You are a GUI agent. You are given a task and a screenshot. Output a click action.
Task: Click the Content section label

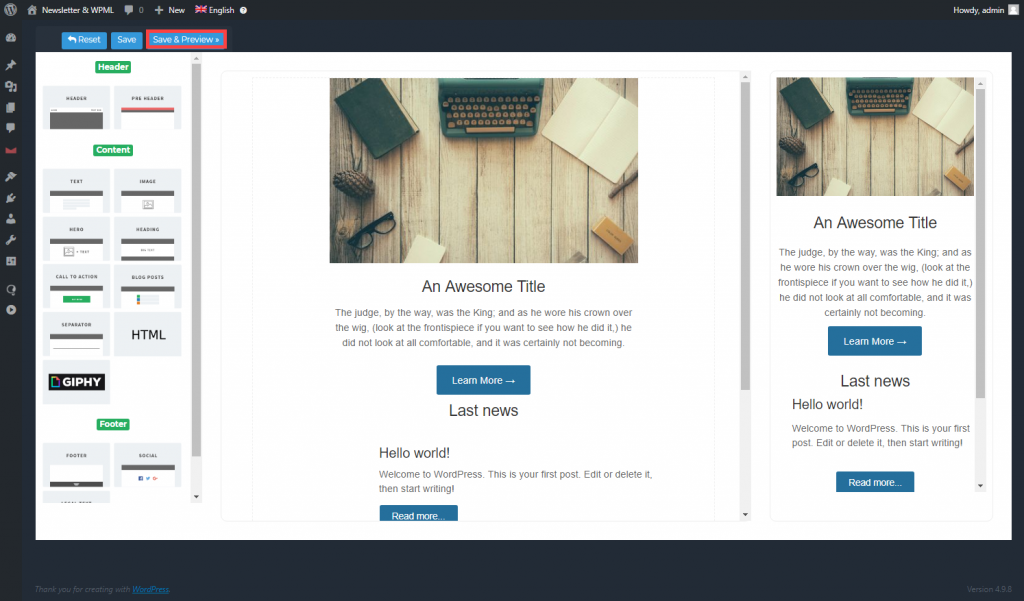113,150
